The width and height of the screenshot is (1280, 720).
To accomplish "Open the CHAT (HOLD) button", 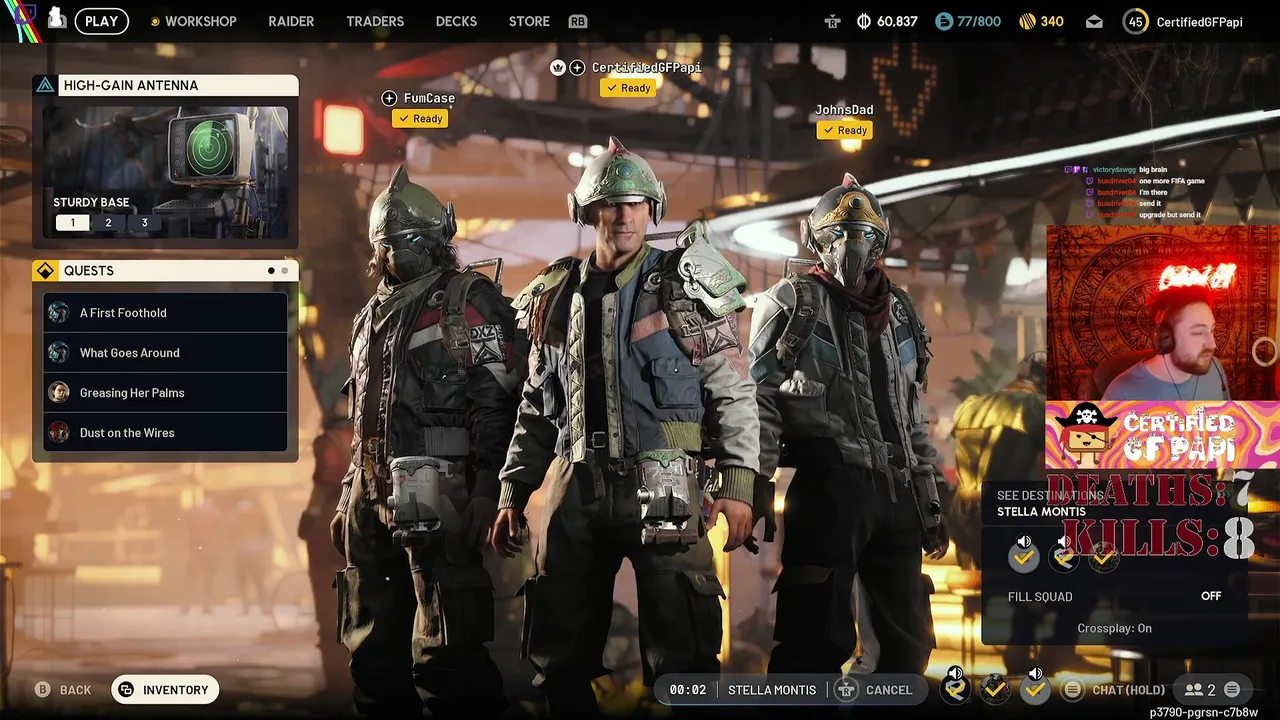I will pyautogui.click(x=1129, y=690).
